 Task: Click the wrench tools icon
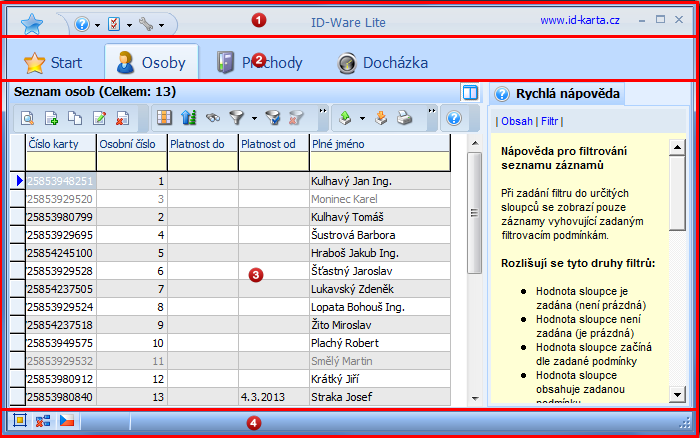coord(146,24)
